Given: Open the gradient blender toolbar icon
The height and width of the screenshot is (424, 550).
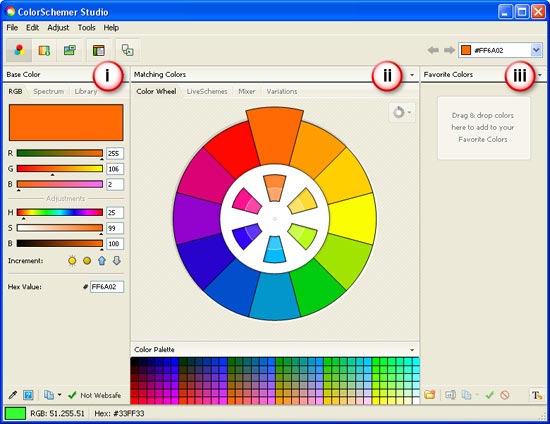Looking at the screenshot, I should (45, 51).
